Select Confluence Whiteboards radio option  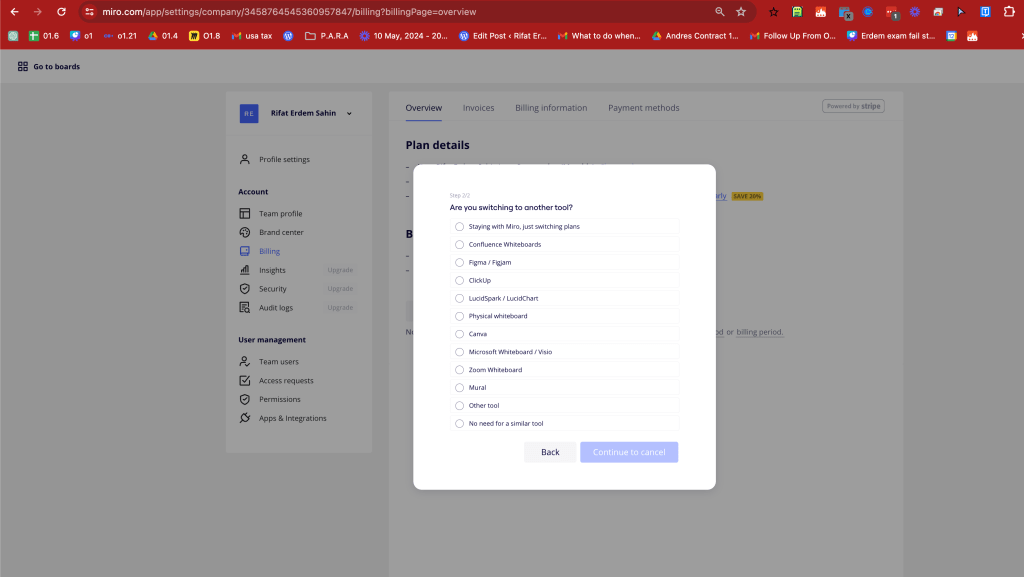click(x=459, y=244)
